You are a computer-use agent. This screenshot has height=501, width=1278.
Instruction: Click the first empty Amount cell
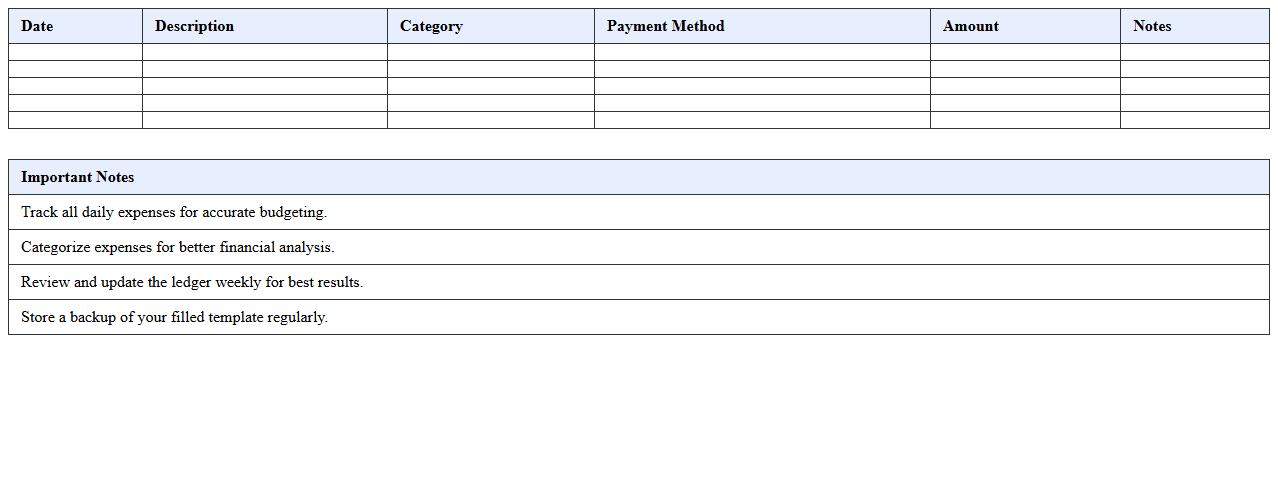[x=1024, y=52]
